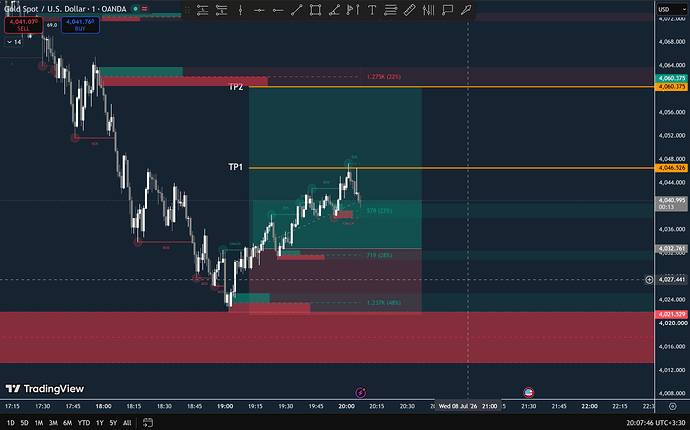690x430 pixels.
Task: Click the plus button on crosshair price label
Action: point(649,279)
